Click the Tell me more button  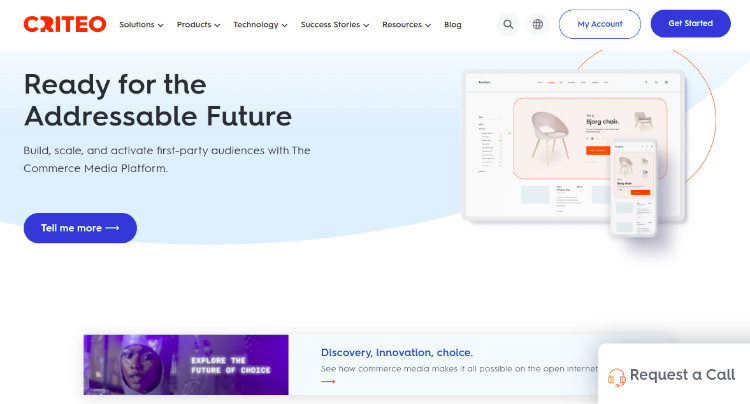[x=80, y=228]
